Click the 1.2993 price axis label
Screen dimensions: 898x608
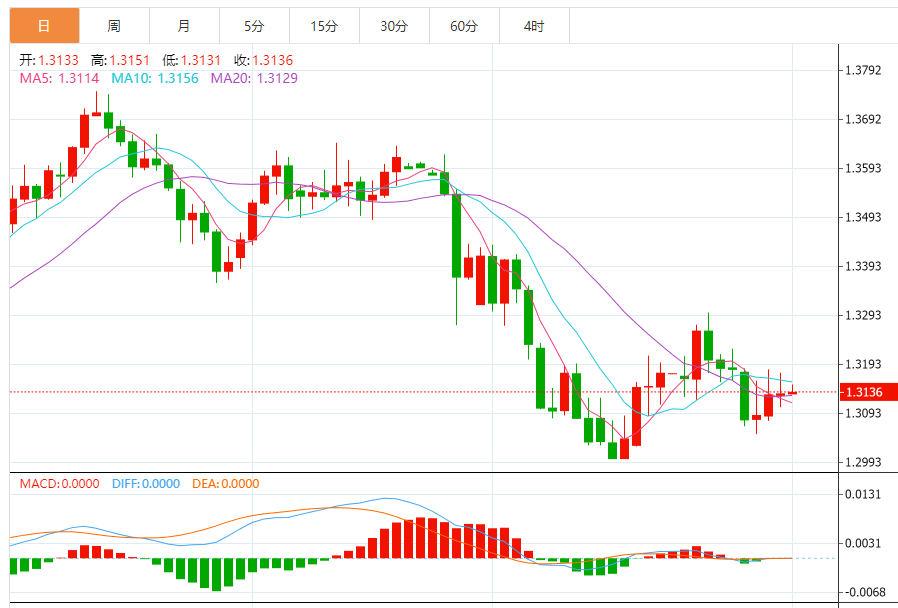(864, 462)
